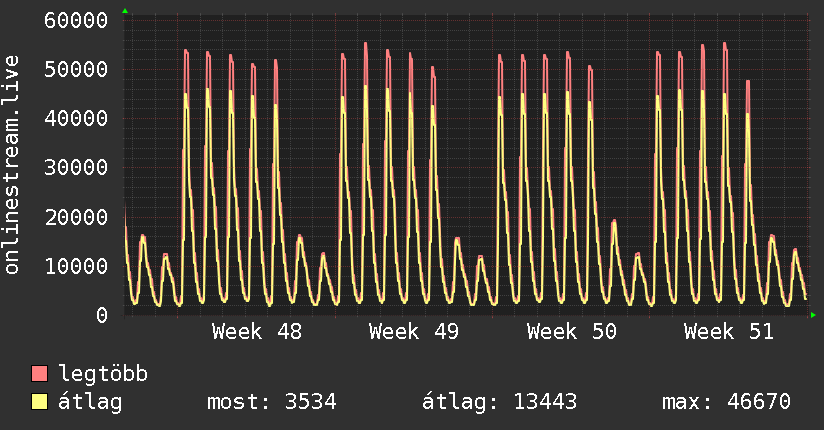Click the onlinestream.live vertical axis title

[x=12, y=165]
